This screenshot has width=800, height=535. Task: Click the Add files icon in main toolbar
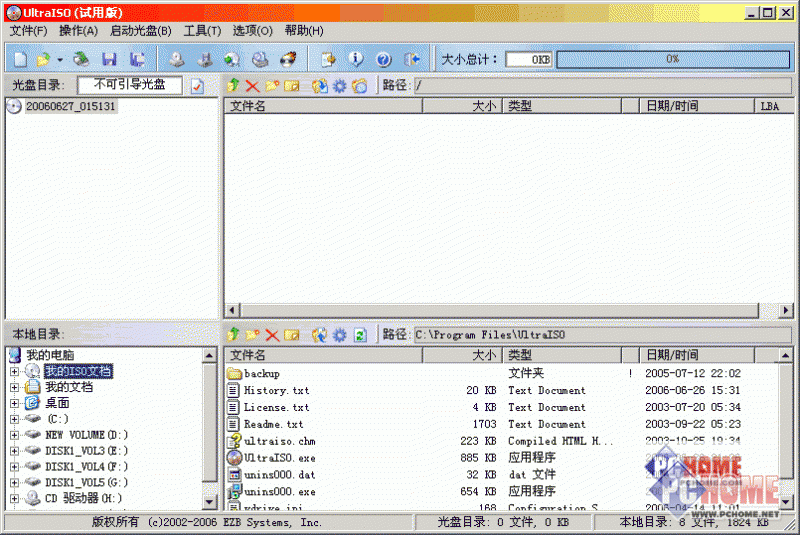[328, 59]
